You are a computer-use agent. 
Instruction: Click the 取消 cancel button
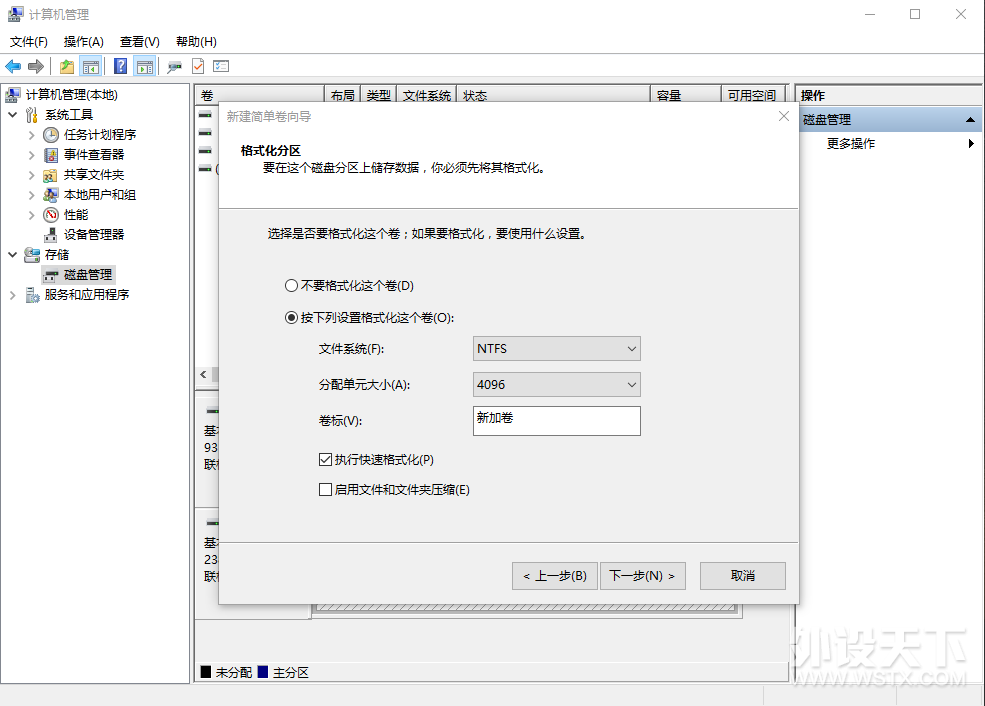743,576
